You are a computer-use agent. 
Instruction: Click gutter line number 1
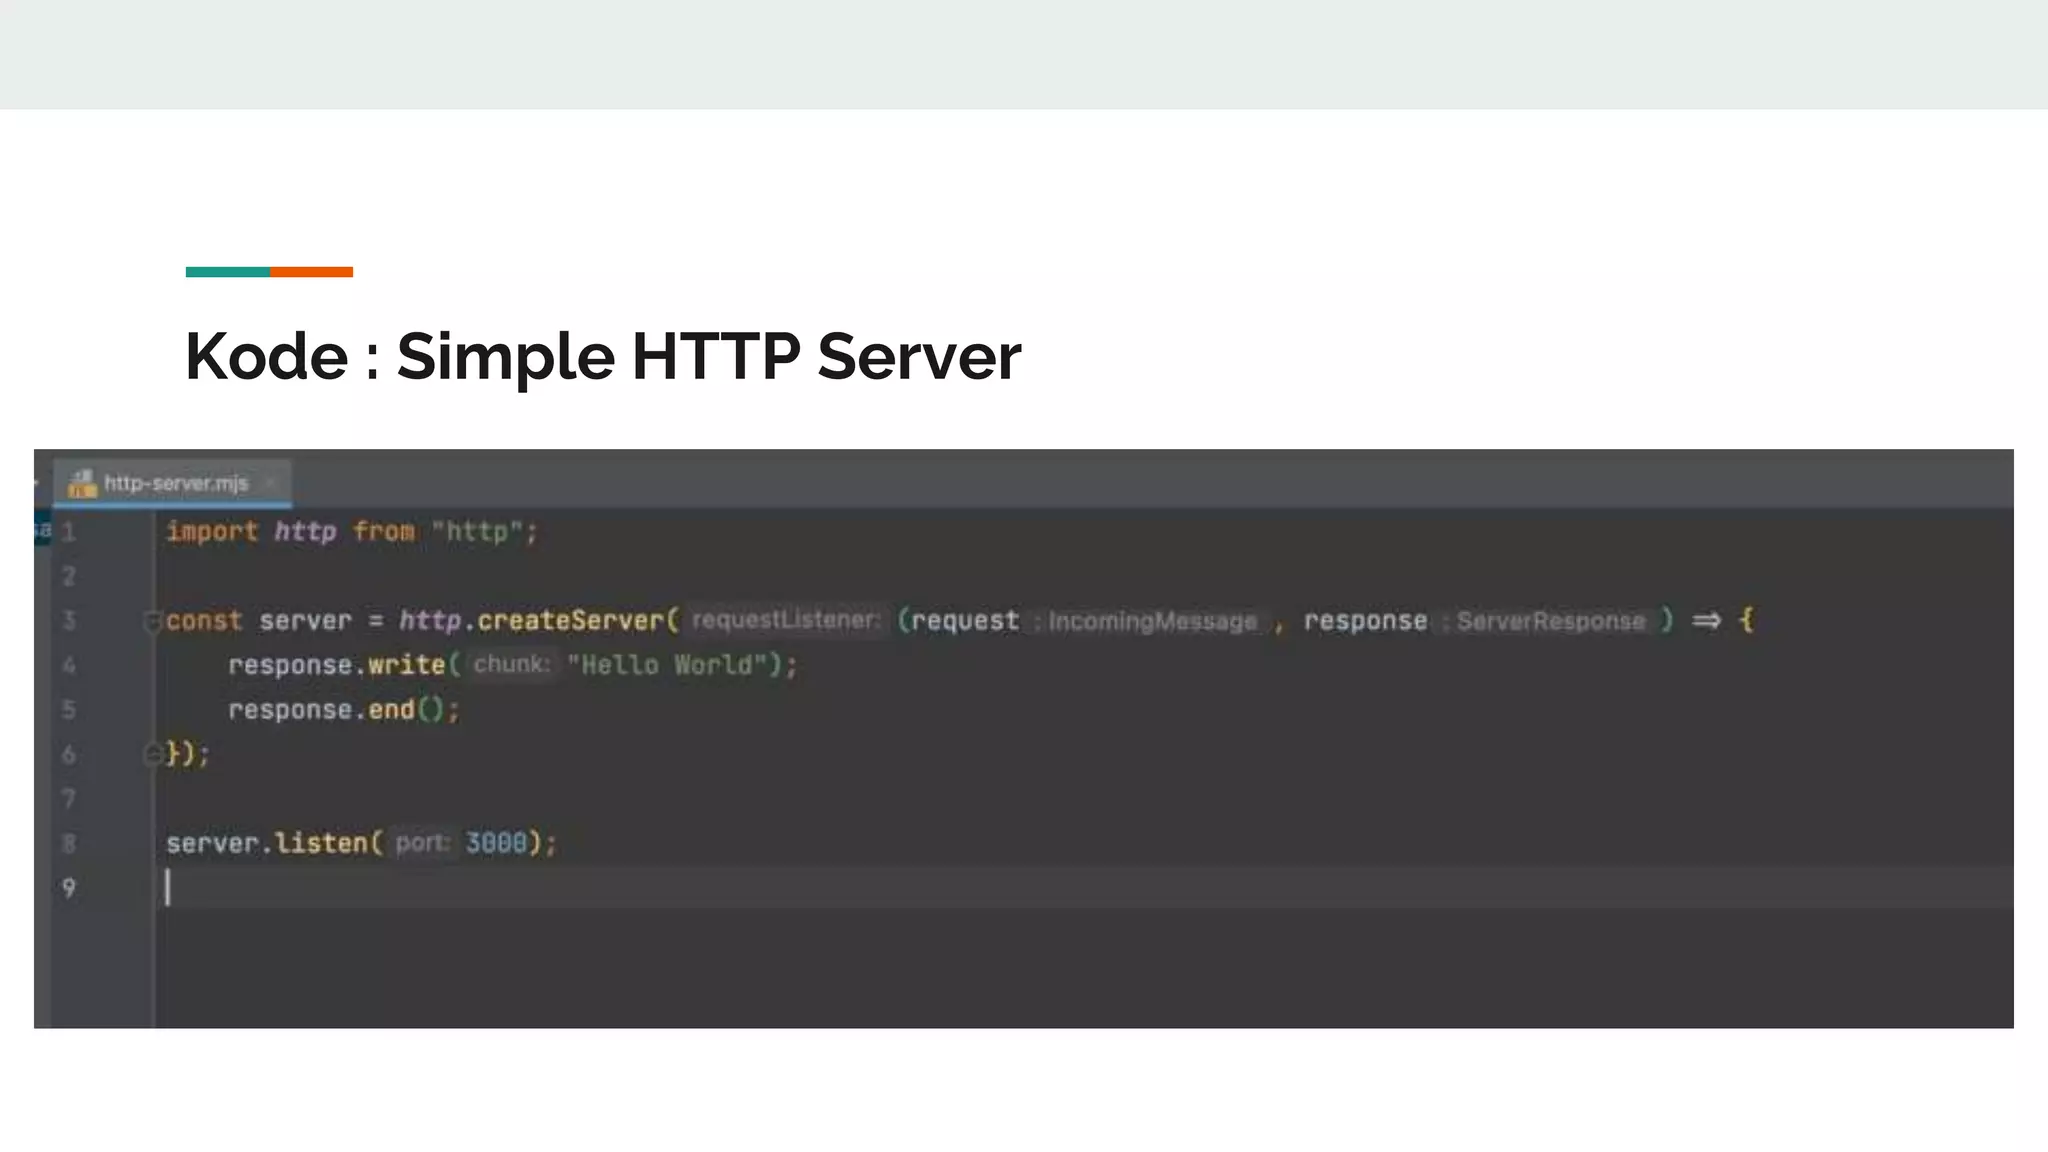click(x=69, y=532)
